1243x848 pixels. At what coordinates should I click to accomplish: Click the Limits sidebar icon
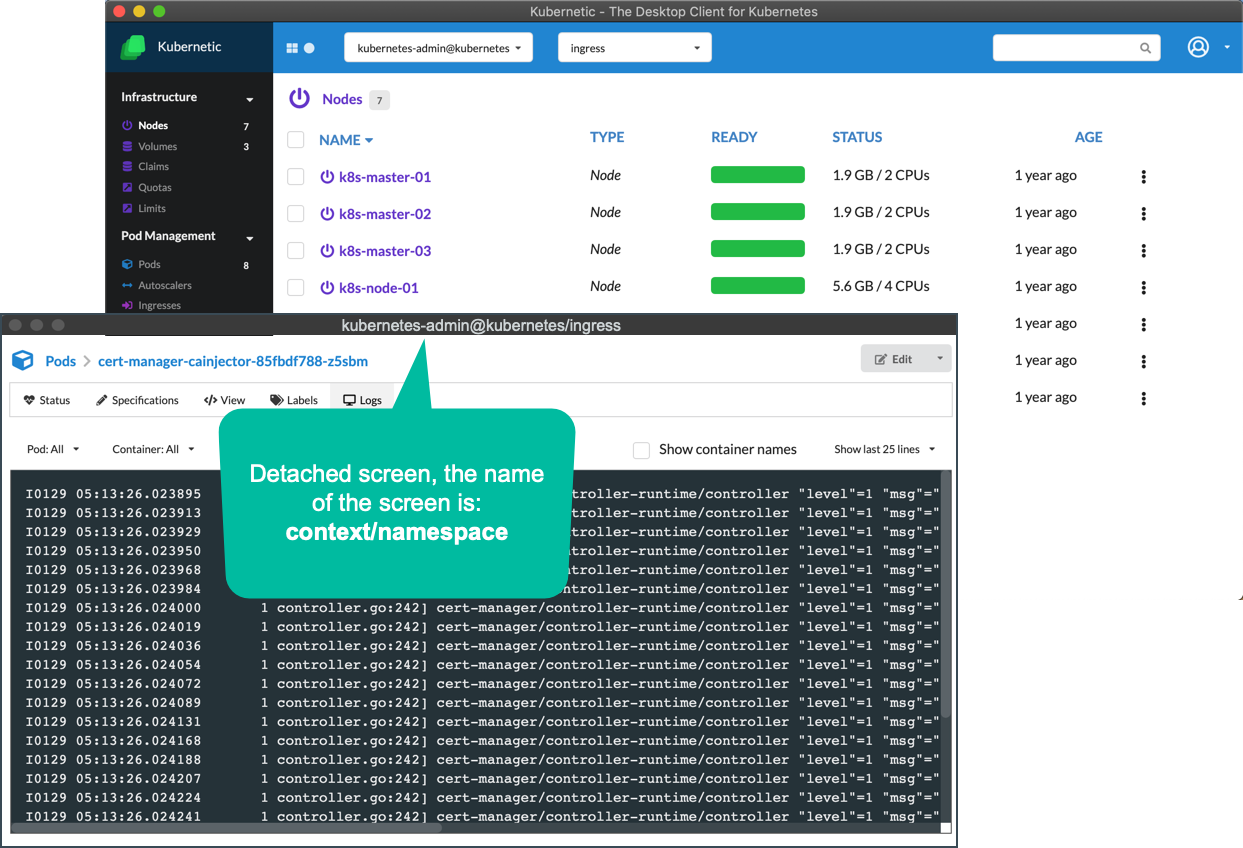127,209
